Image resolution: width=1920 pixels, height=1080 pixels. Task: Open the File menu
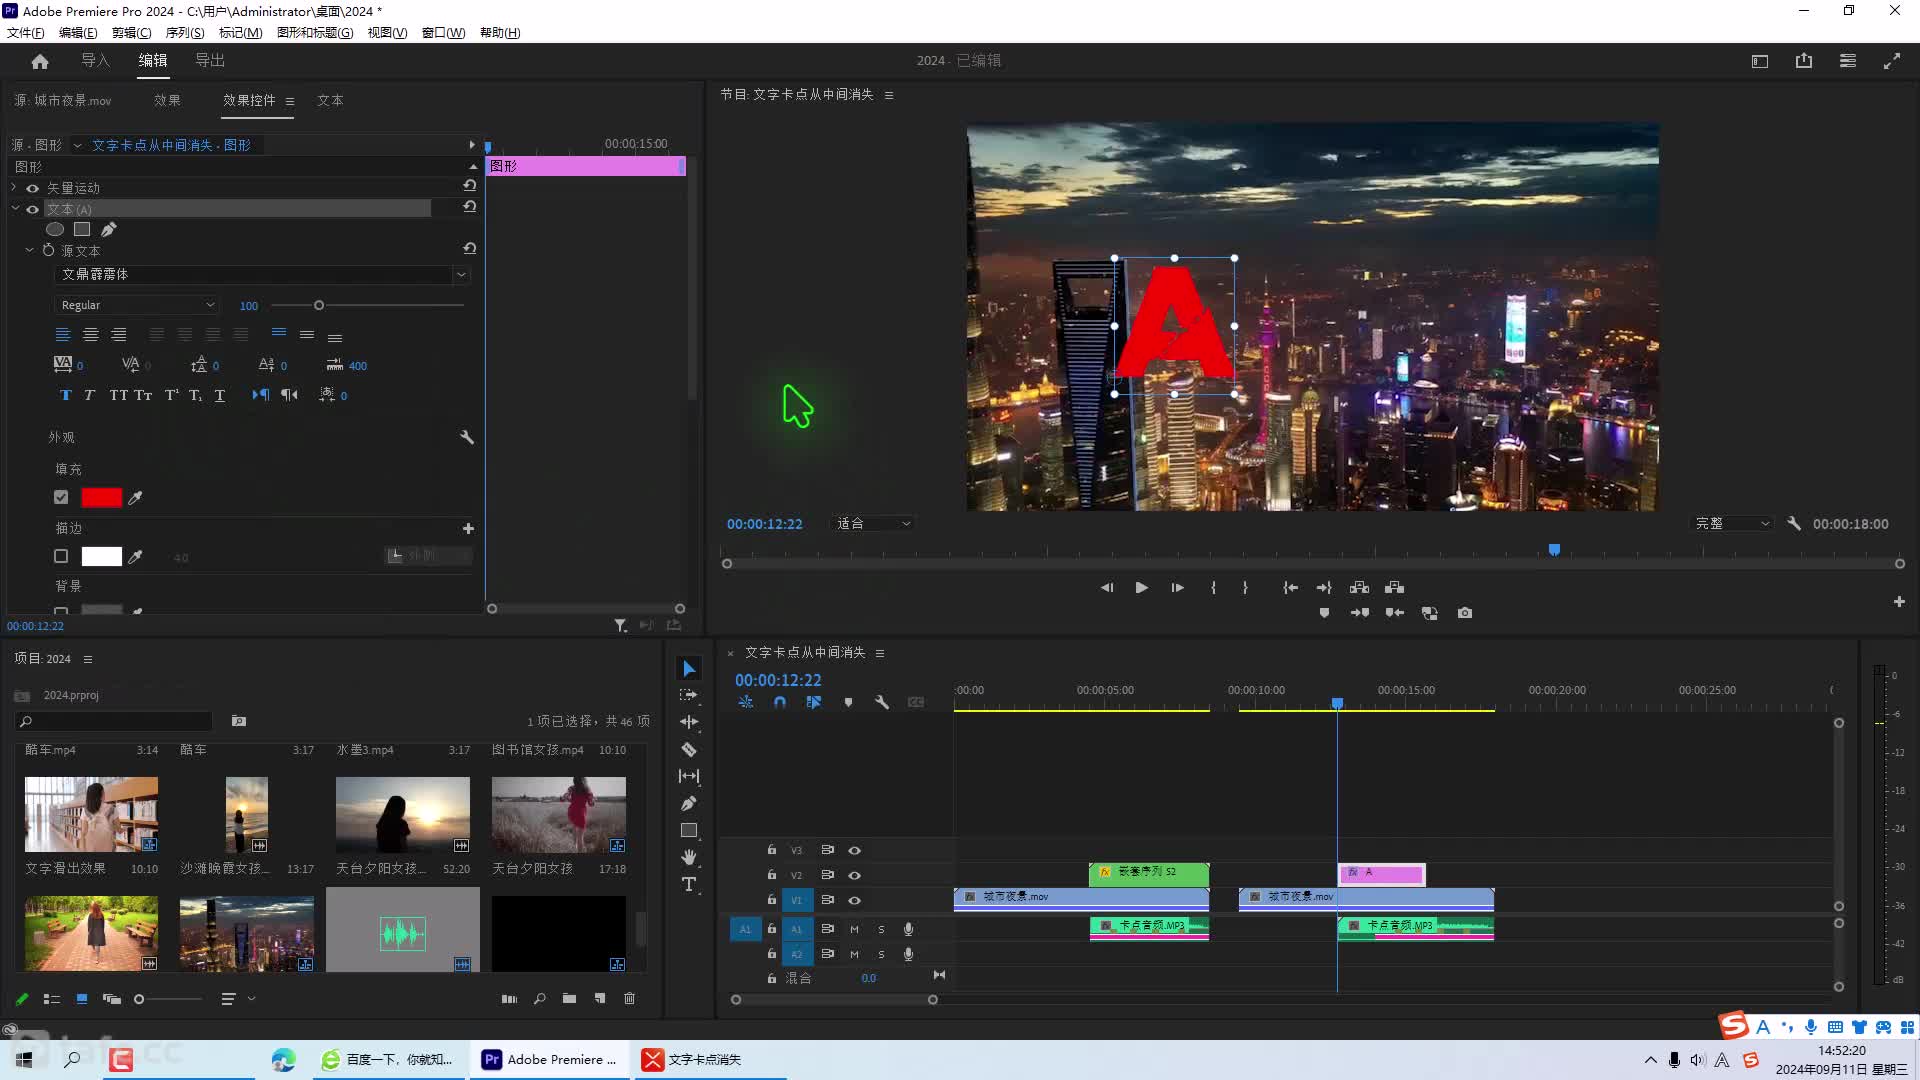tap(25, 32)
